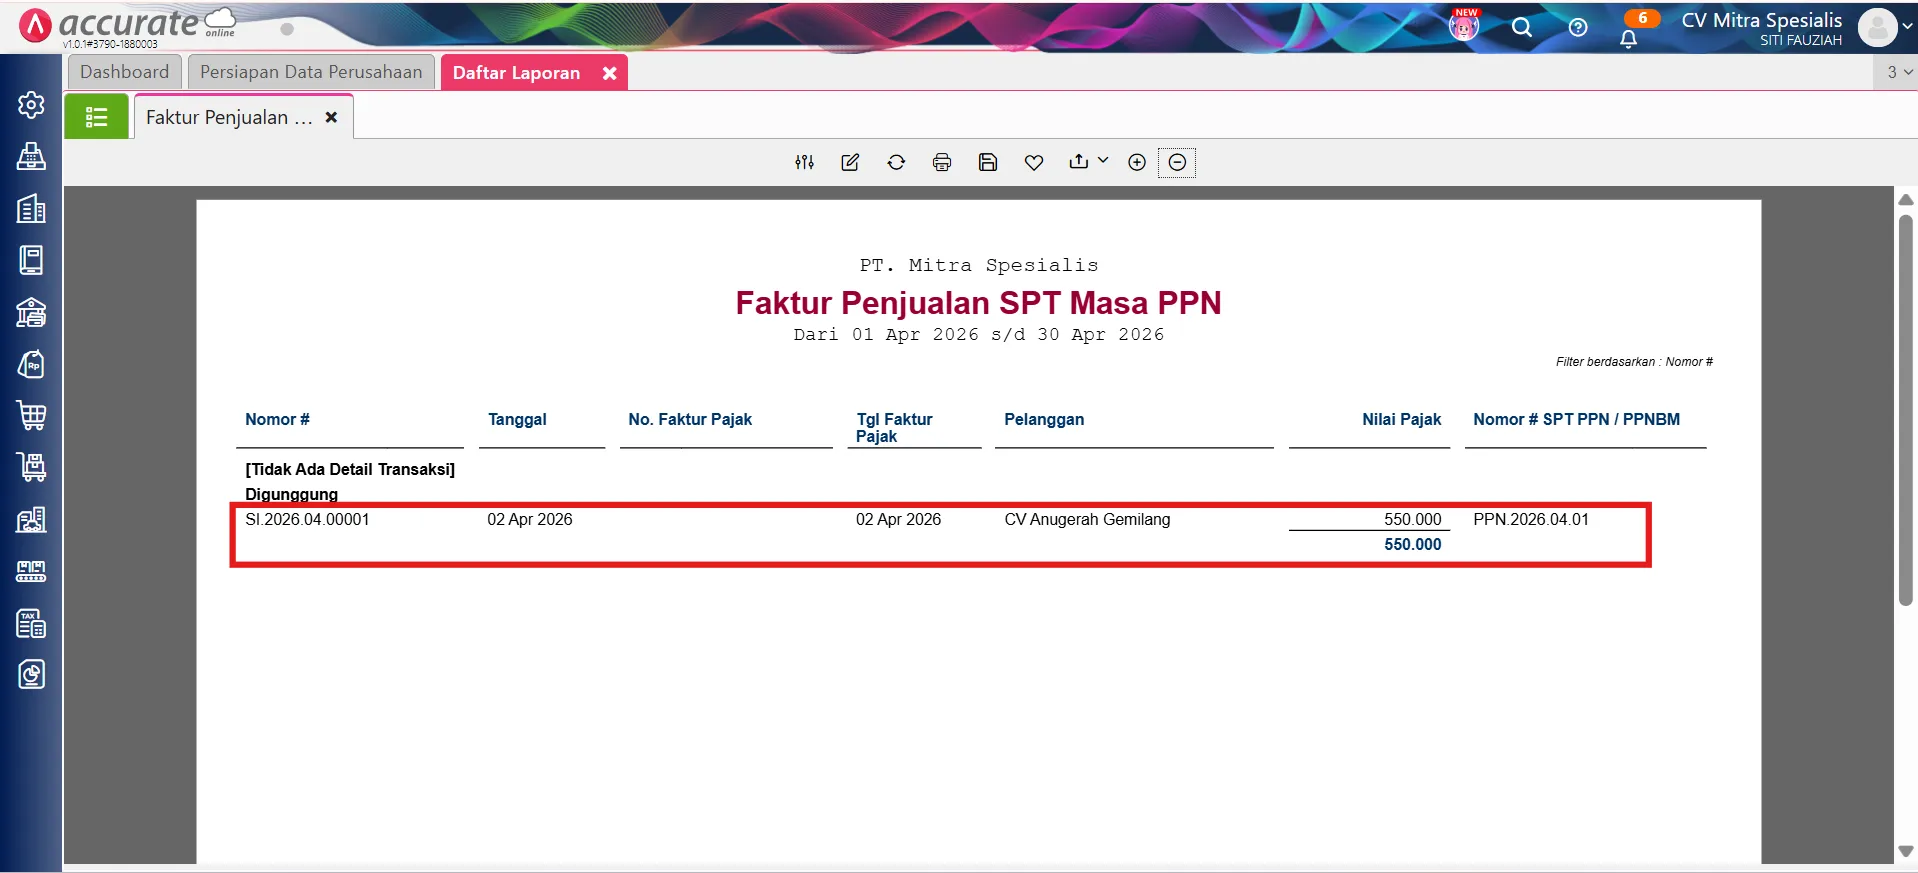
Task: Mark report as favorite heart icon
Action: tap(1034, 162)
